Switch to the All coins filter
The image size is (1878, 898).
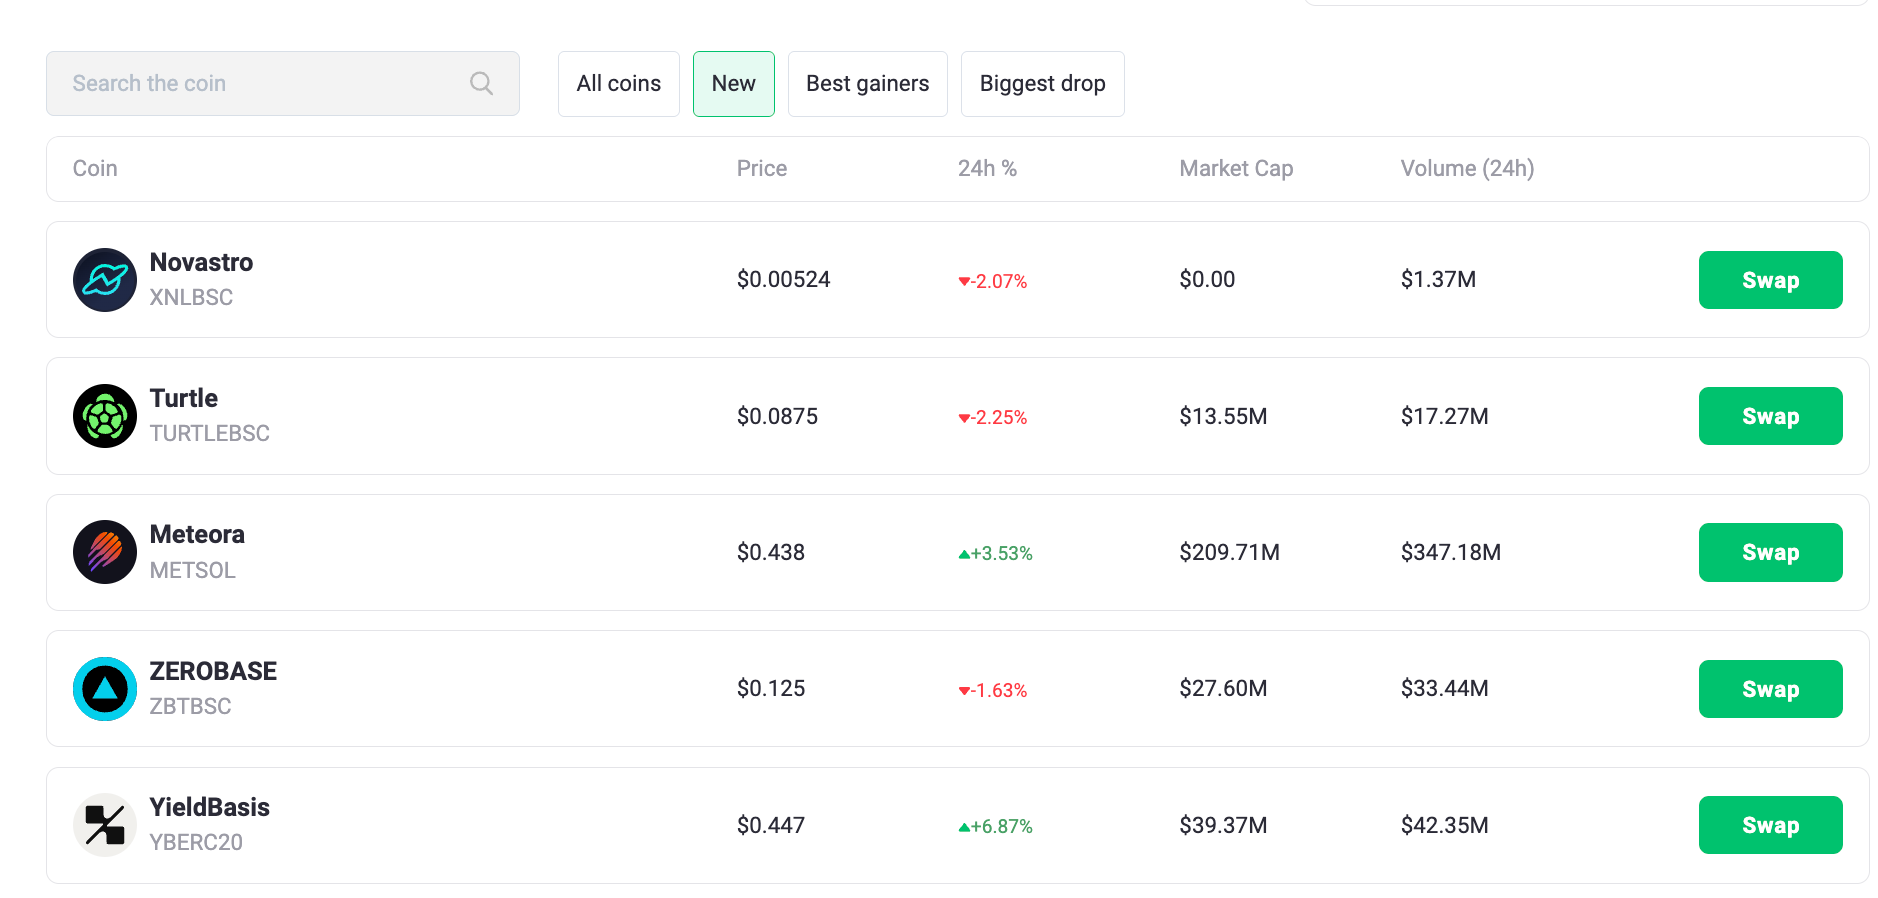pos(618,83)
